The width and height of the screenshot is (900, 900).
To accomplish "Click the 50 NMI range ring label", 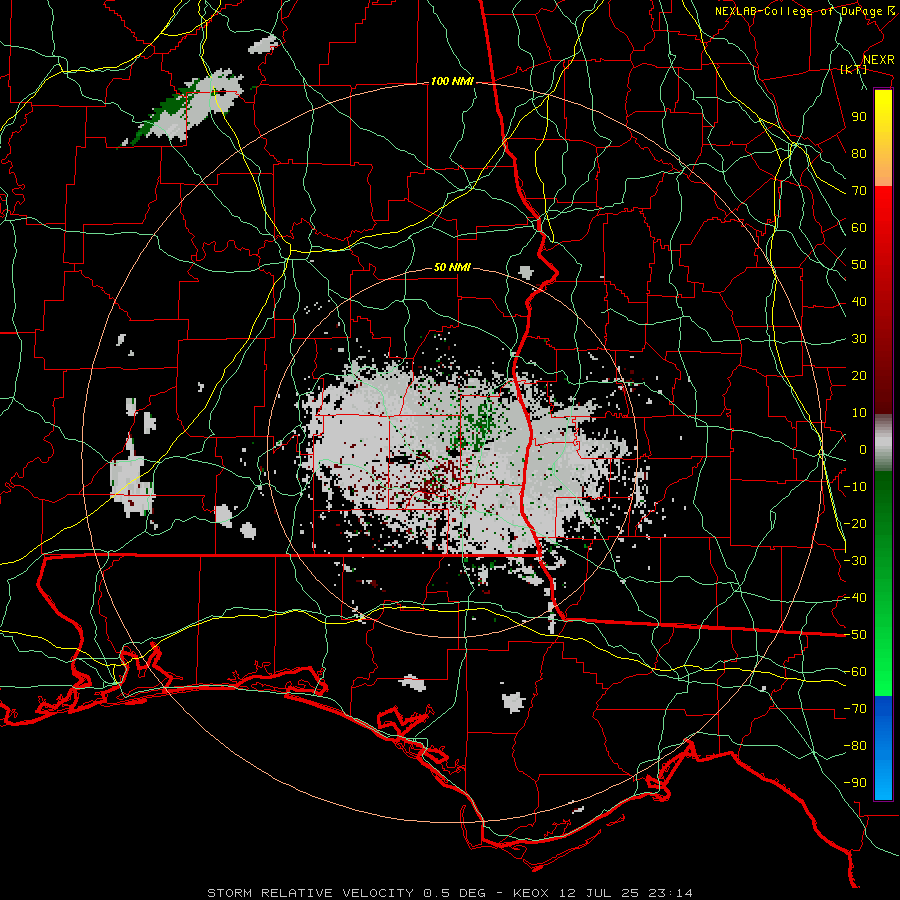I will tap(452, 267).
